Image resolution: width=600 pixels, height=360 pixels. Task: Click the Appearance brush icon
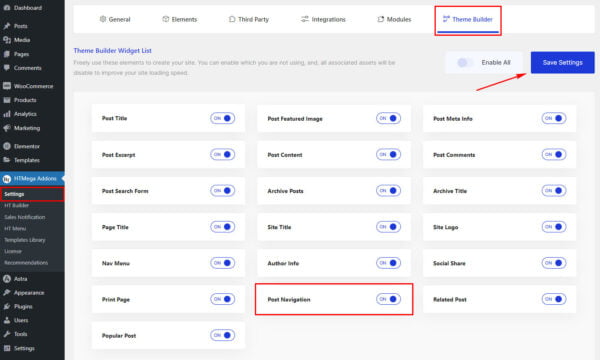pos(7,293)
